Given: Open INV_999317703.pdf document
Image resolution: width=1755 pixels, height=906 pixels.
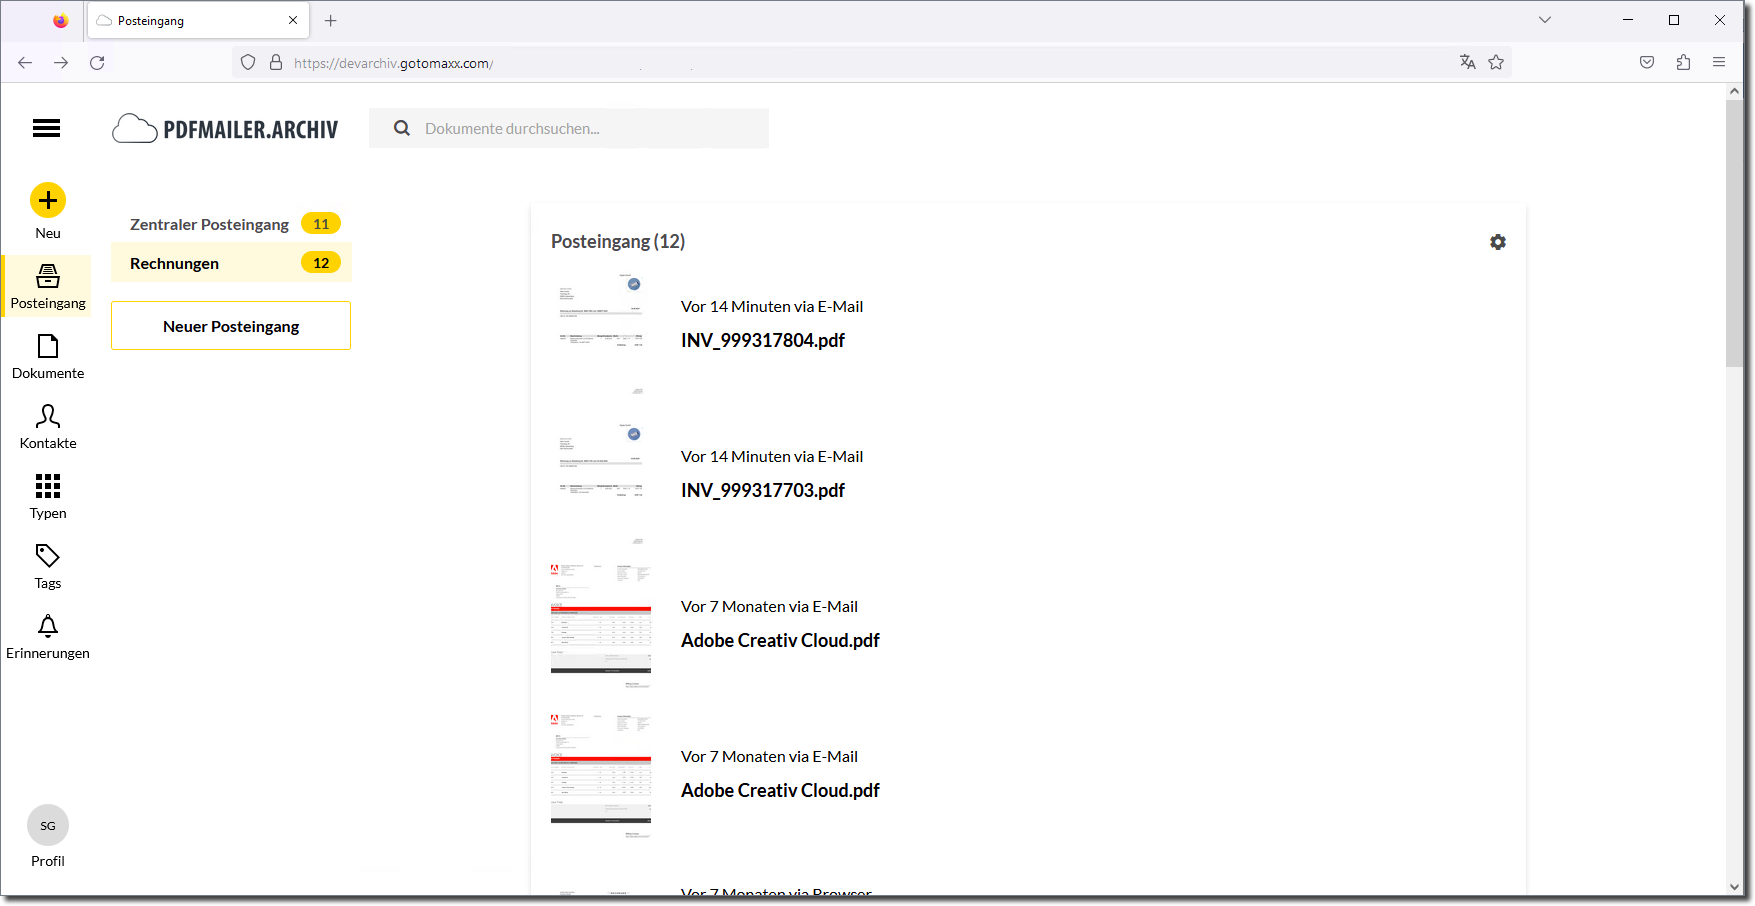Looking at the screenshot, I should point(762,491).
